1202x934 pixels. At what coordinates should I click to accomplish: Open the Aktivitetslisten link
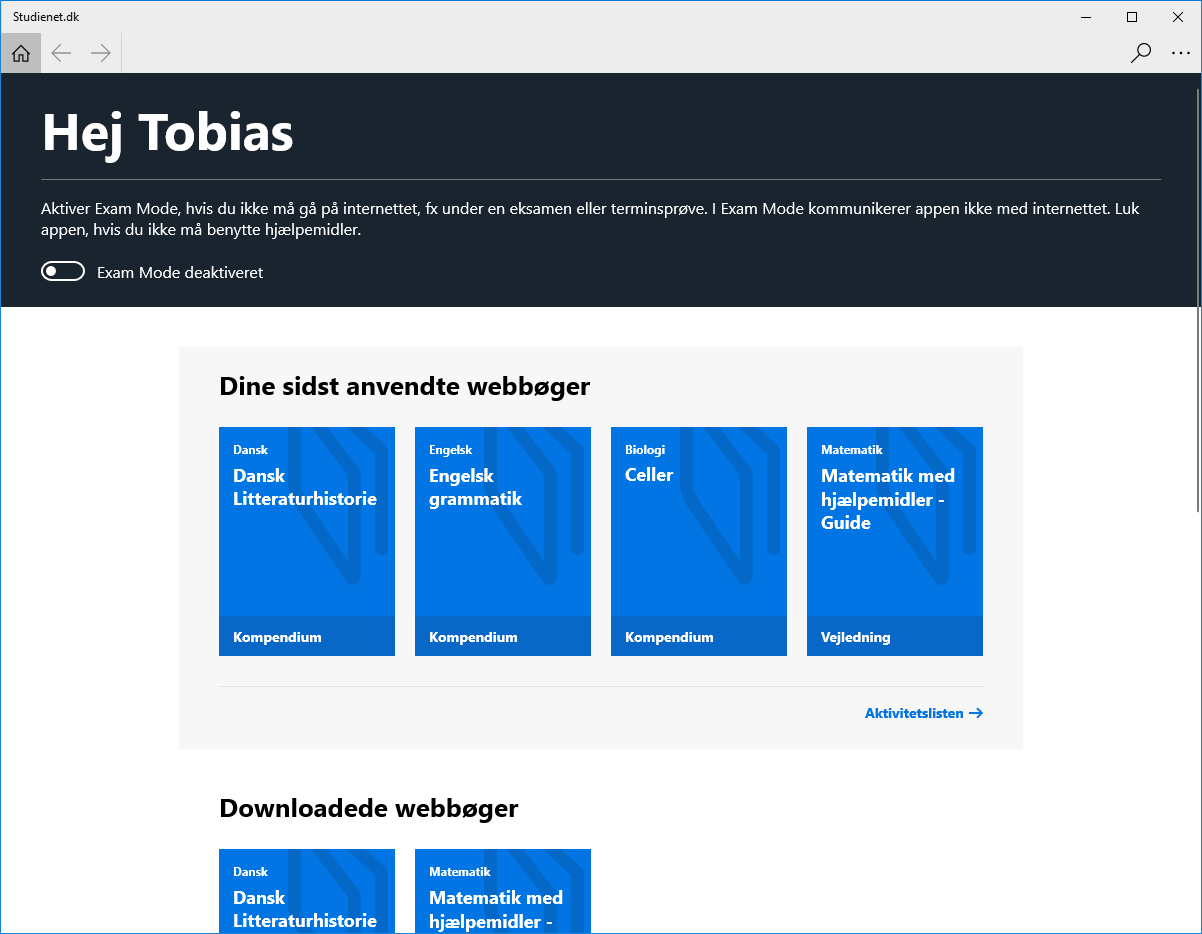pyautogui.click(x=924, y=713)
